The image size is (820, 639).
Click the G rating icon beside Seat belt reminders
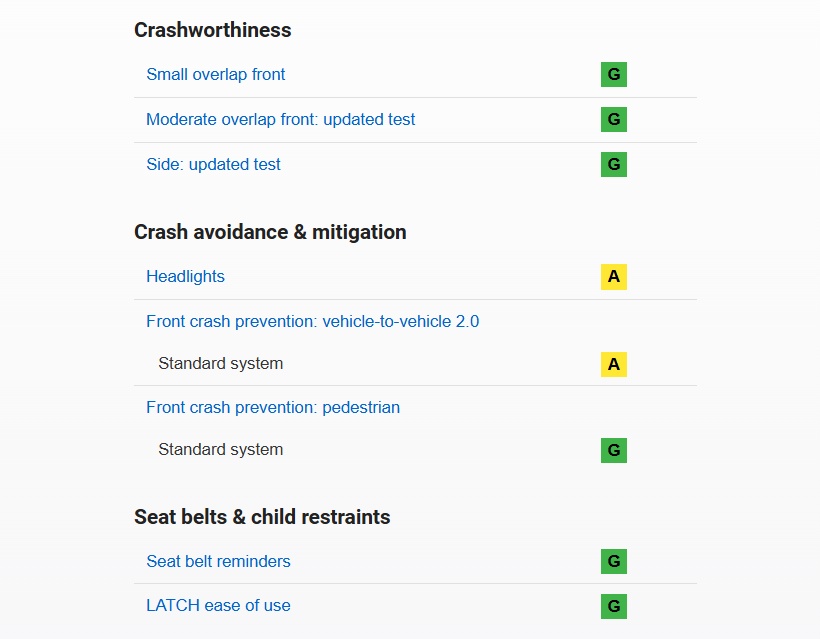pos(613,561)
